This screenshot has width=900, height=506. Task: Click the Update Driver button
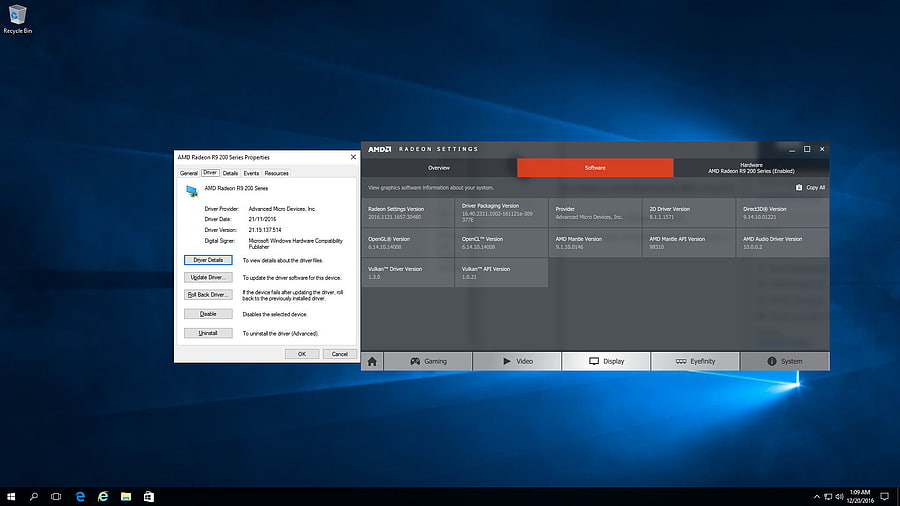(x=208, y=278)
